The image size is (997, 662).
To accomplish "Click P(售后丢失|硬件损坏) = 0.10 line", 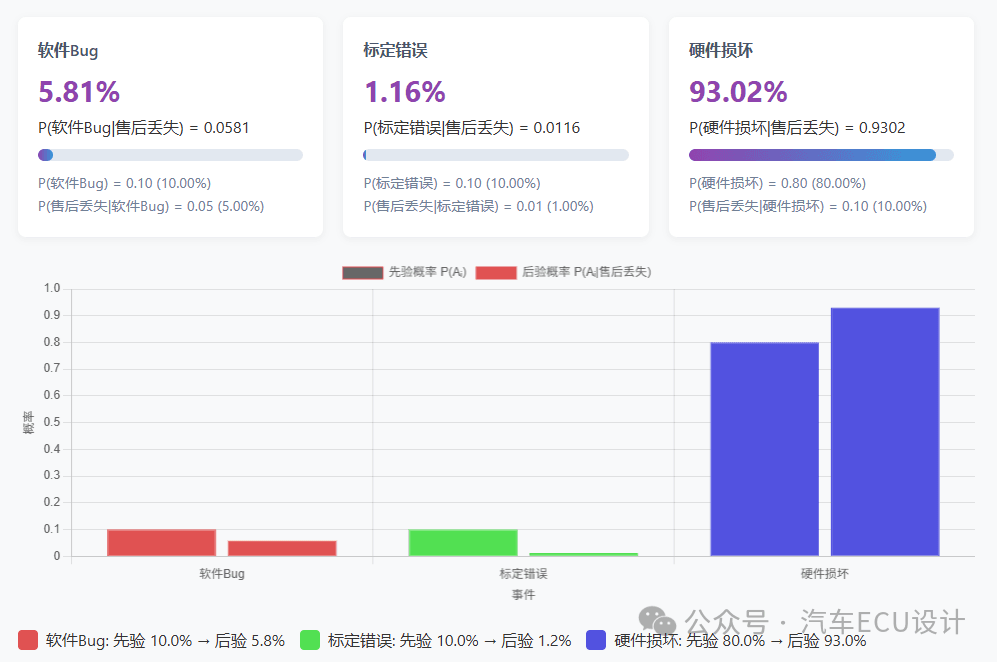I will pos(808,206).
